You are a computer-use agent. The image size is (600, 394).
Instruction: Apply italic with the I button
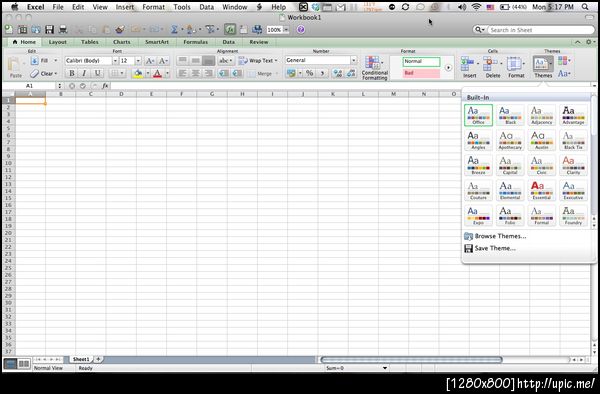(x=84, y=73)
